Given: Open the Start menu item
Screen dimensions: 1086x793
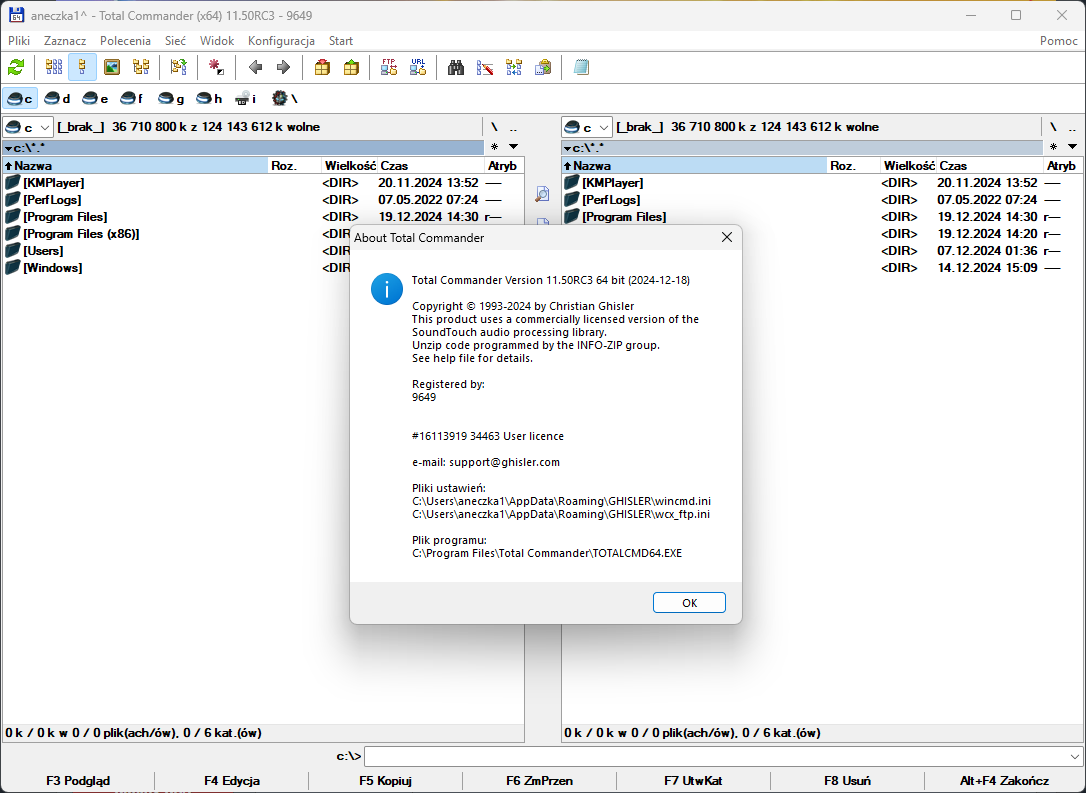Looking at the screenshot, I should pyautogui.click(x=341, y=41).
